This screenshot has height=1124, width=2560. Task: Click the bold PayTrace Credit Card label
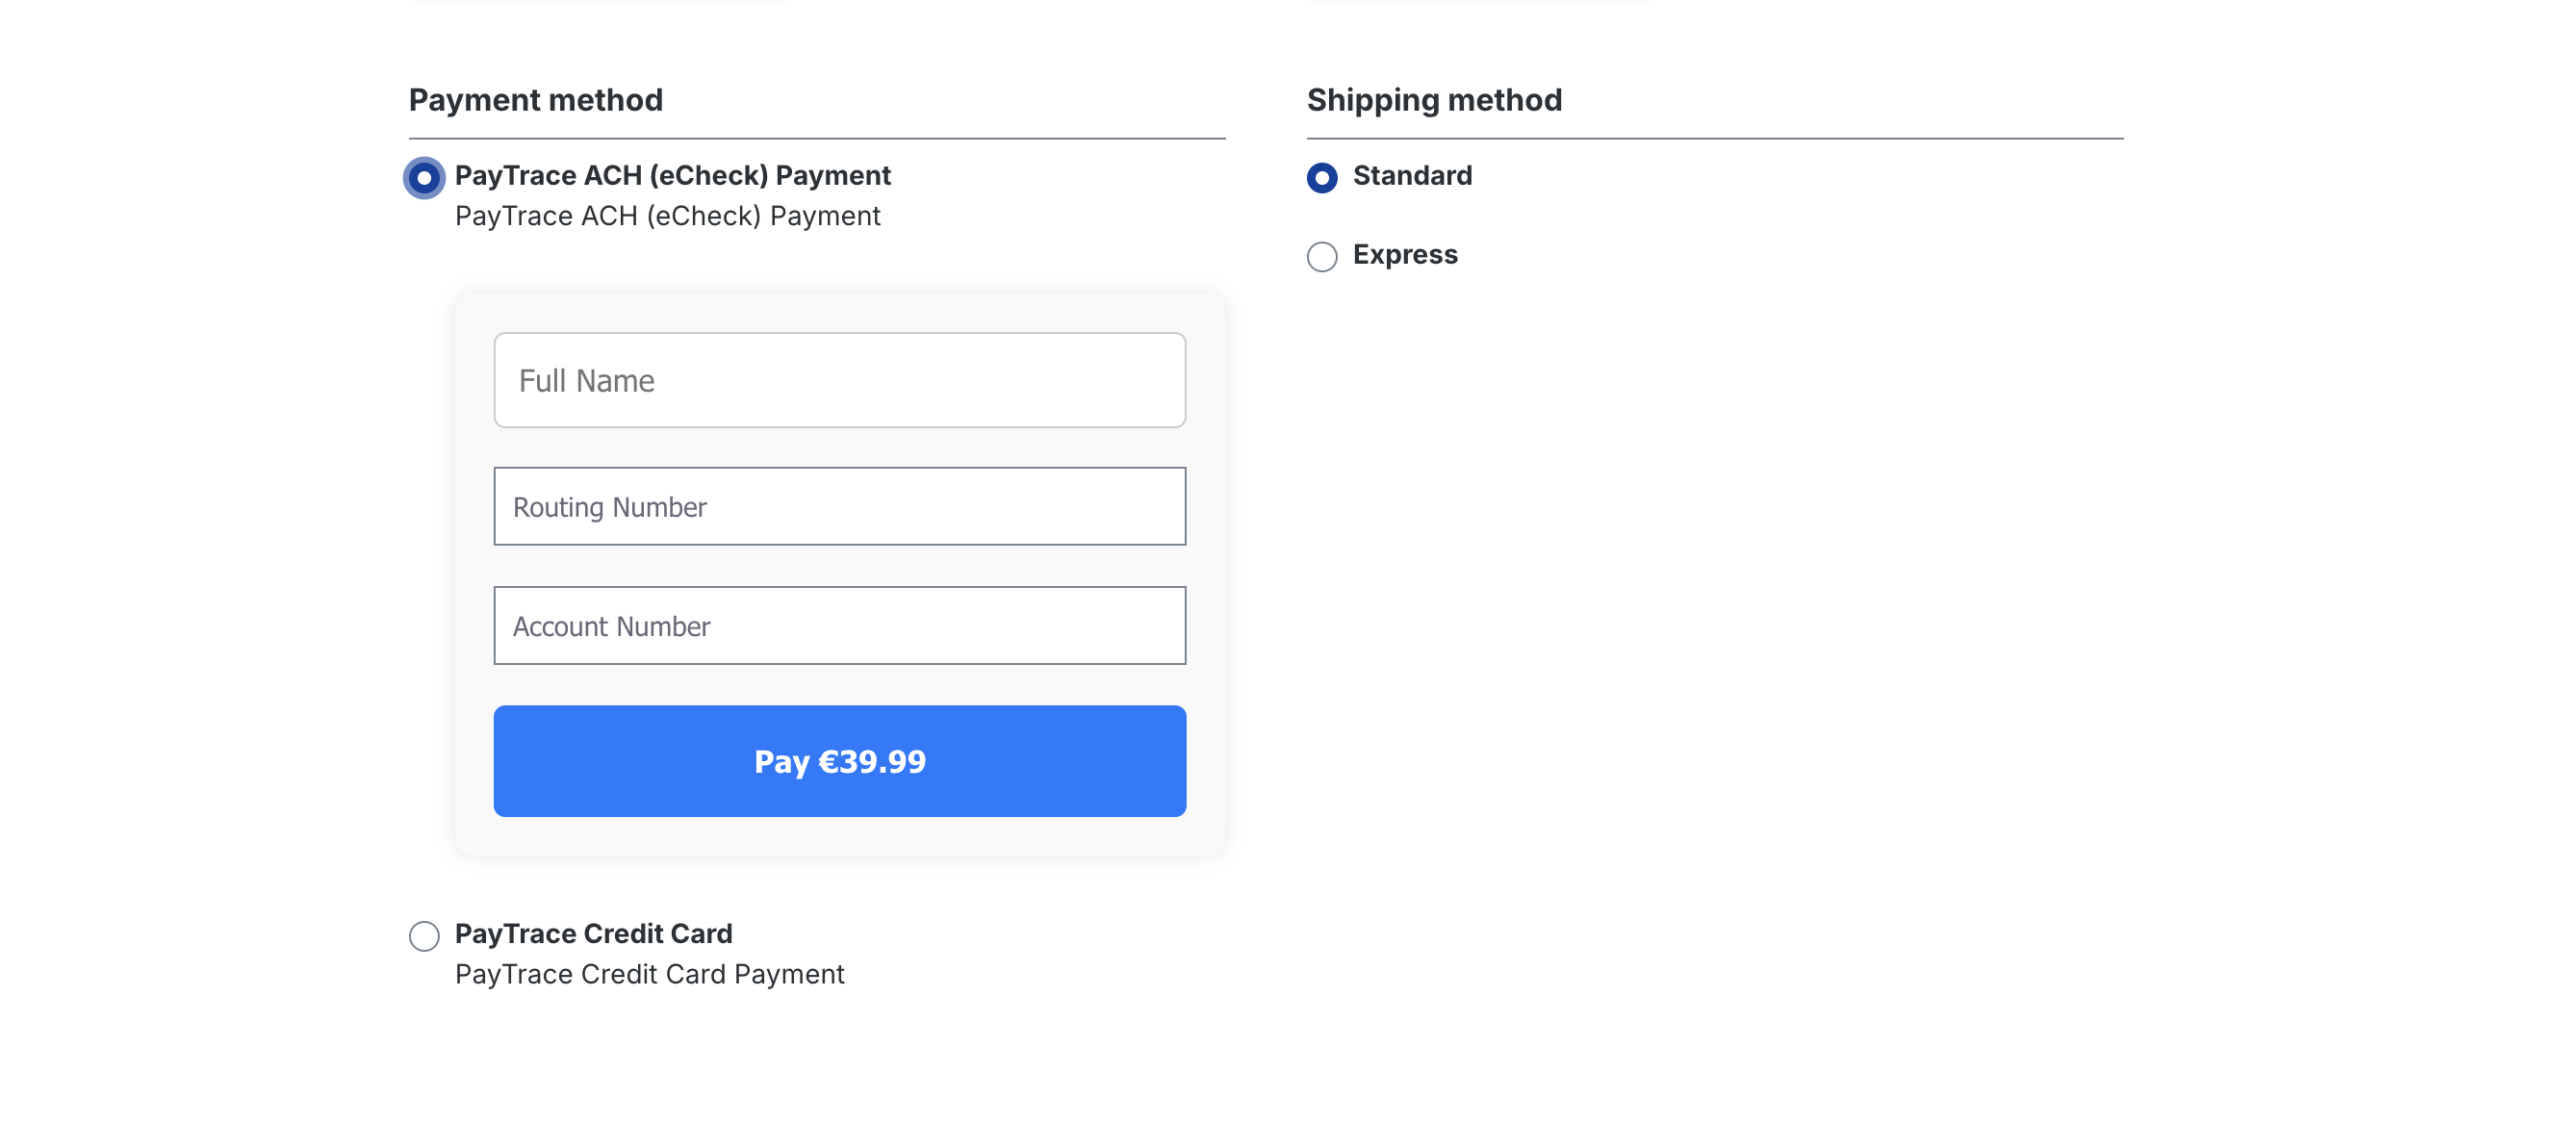point(593,934)
